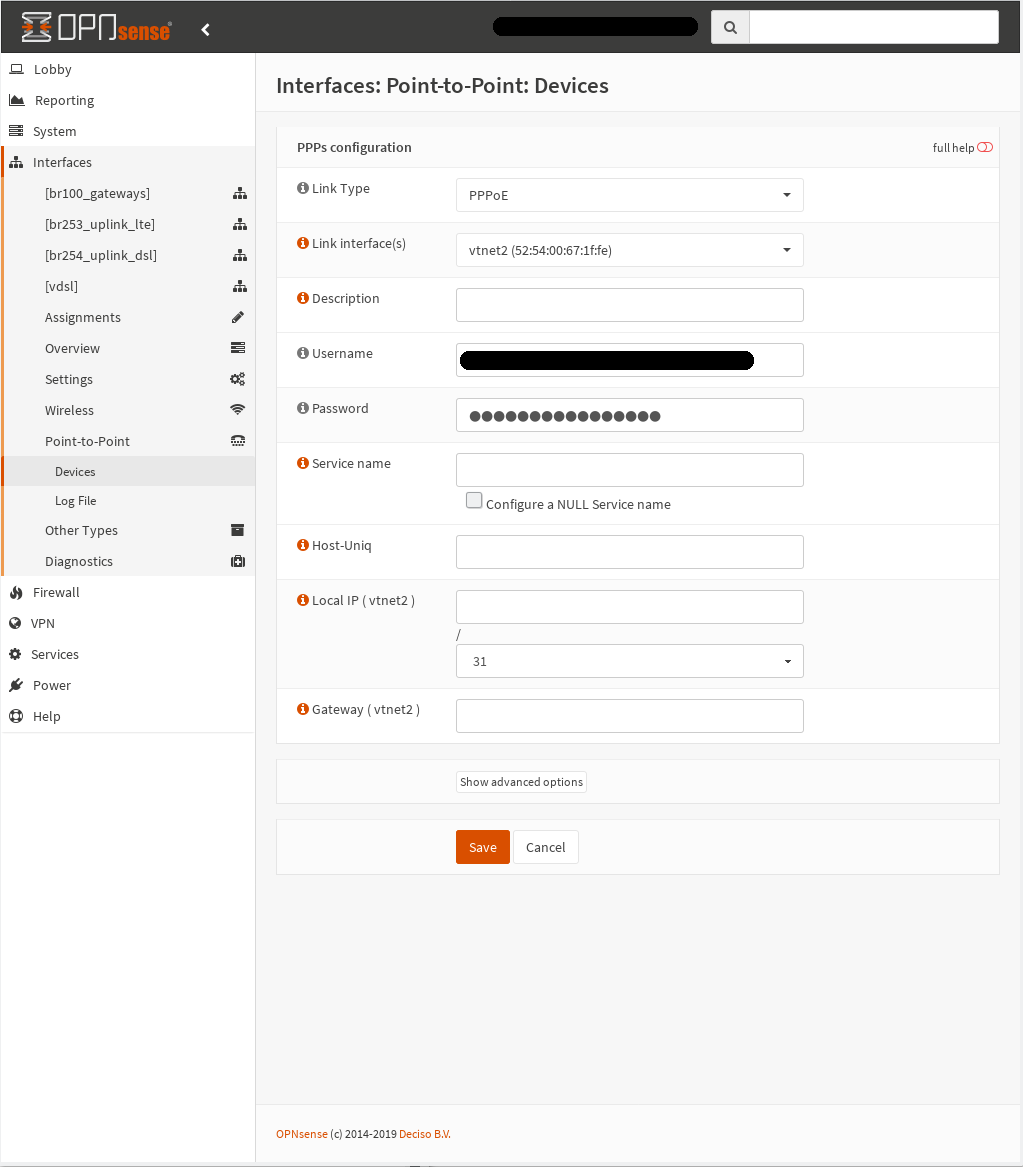Click the Reporting chart icon
Viewport: 1023px width, 1167px height.
(x=17, y=100)
